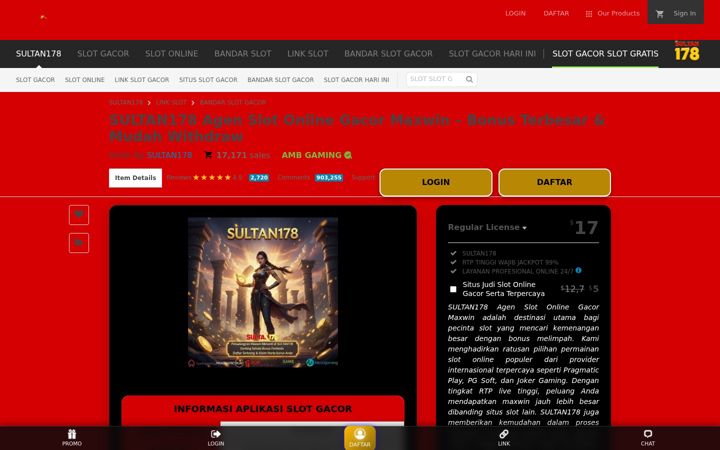
Task: Open BANDAR SLOT GACOR main navigation item
Action: pos(388,54)
